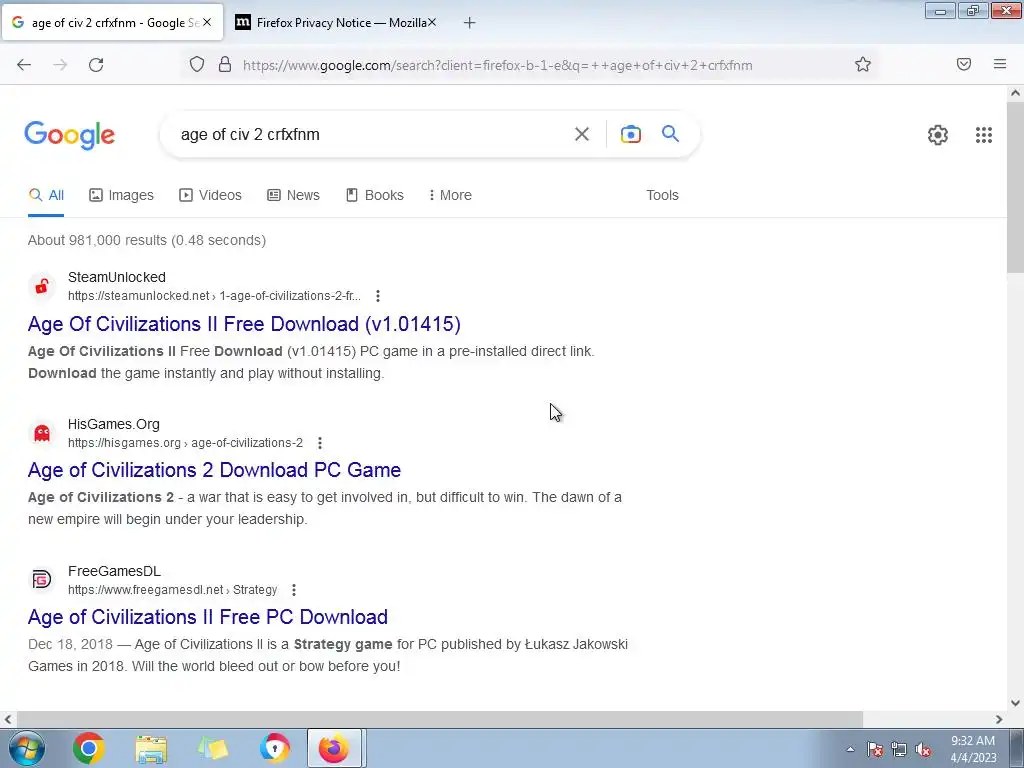Click the forward navigation arrow
The height and width of the screenshot is (768, 1024).
[60, 65]
